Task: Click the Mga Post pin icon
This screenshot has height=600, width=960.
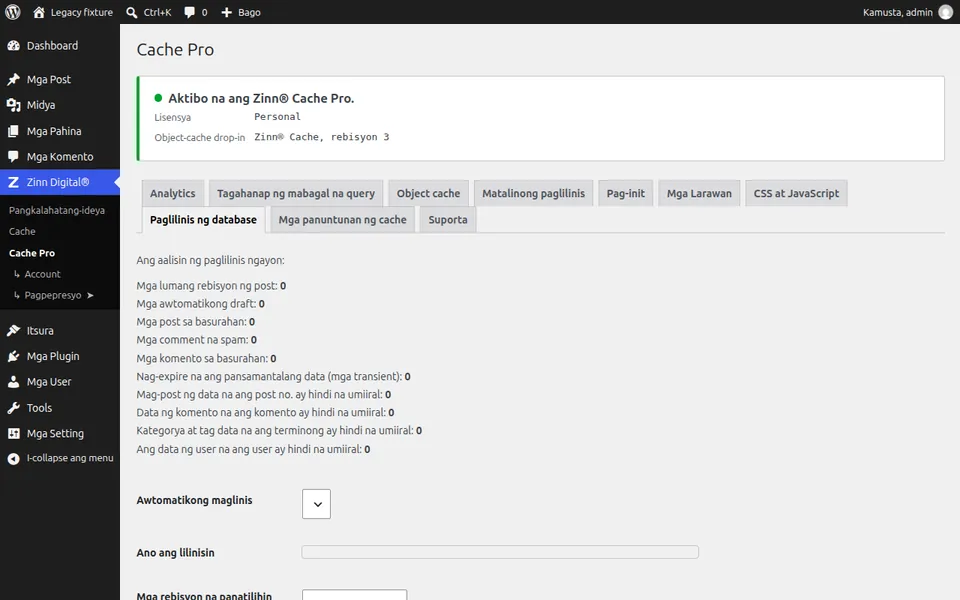Action: [x=13, y=80]
